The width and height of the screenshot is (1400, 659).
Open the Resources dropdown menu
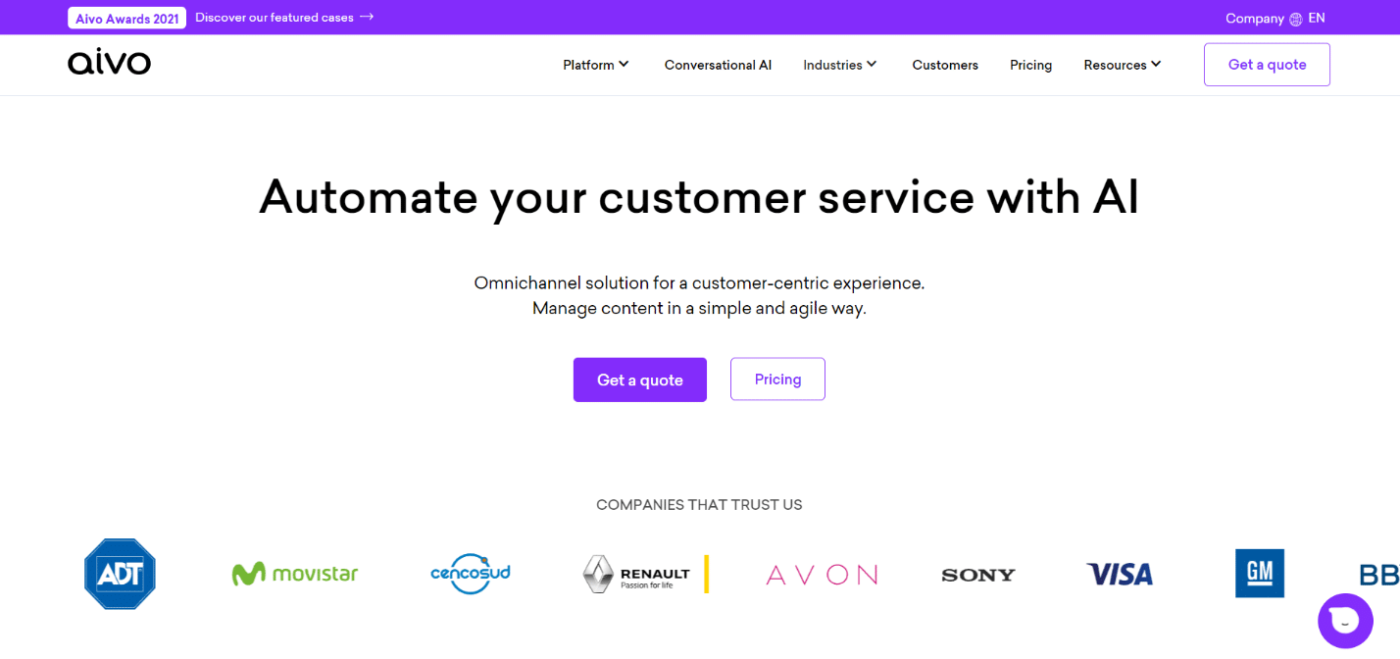coord(1122,65)
